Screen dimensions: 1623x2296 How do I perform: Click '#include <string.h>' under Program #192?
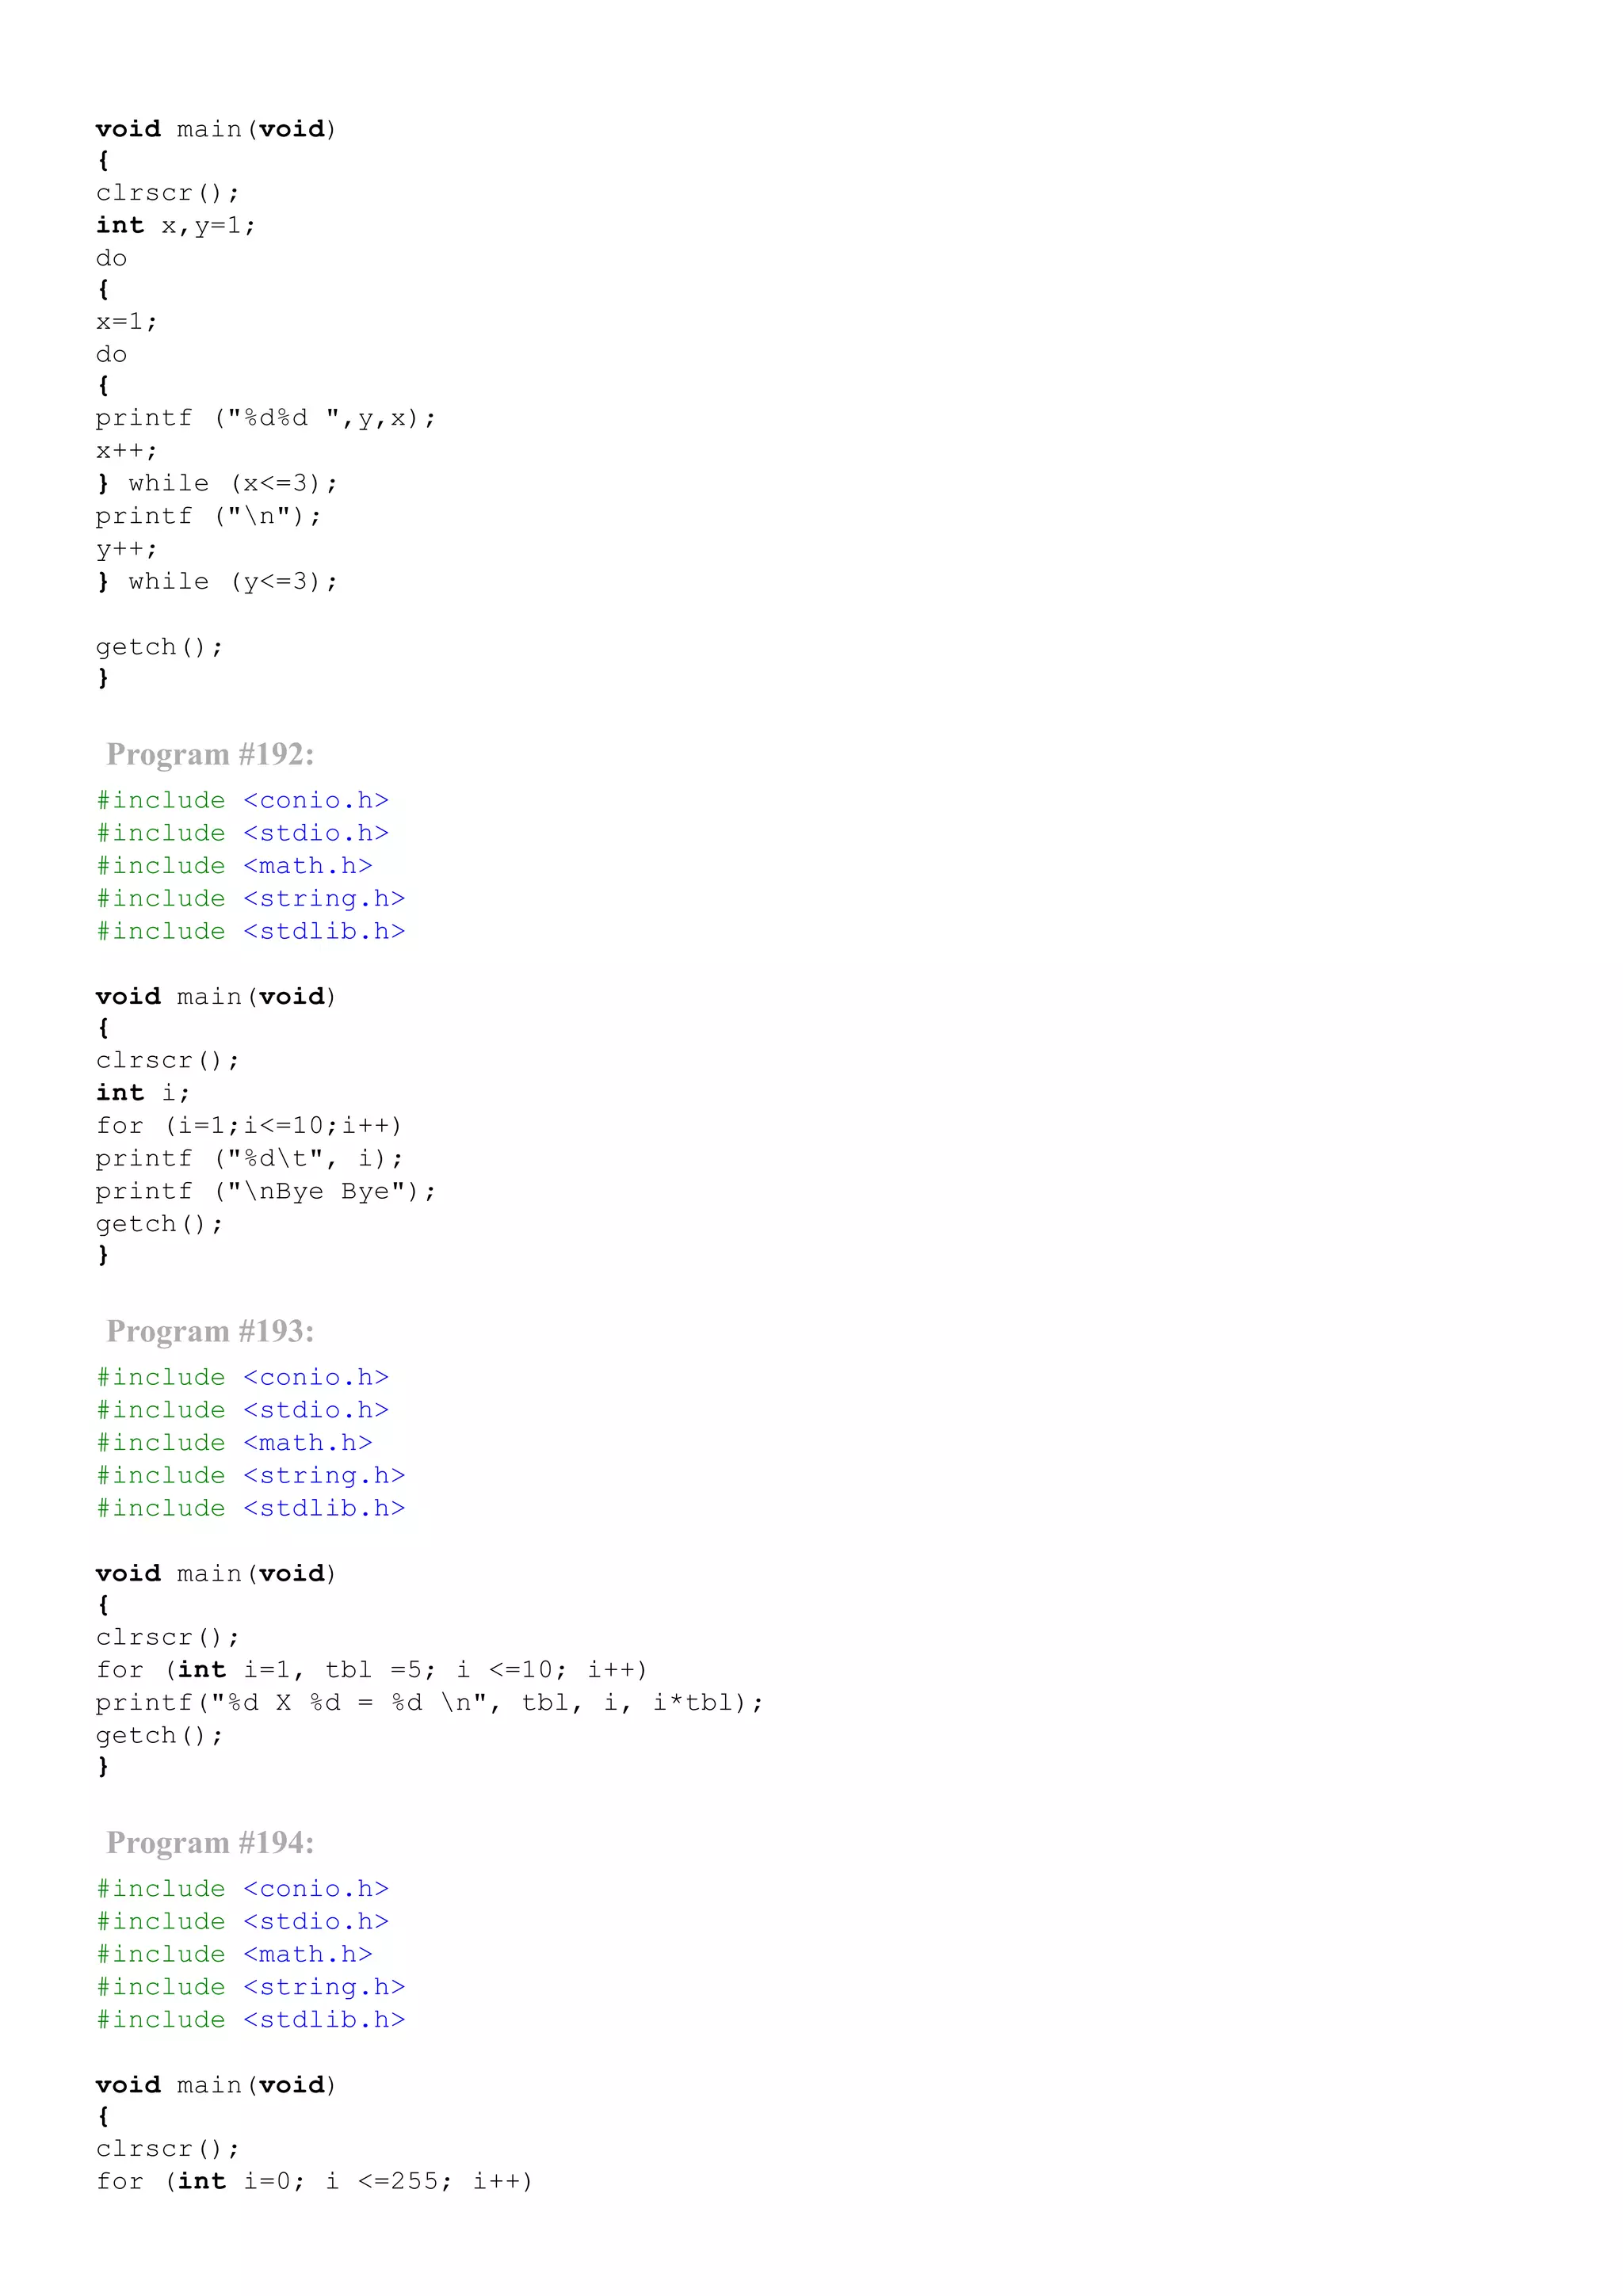(x=250, y=899)
